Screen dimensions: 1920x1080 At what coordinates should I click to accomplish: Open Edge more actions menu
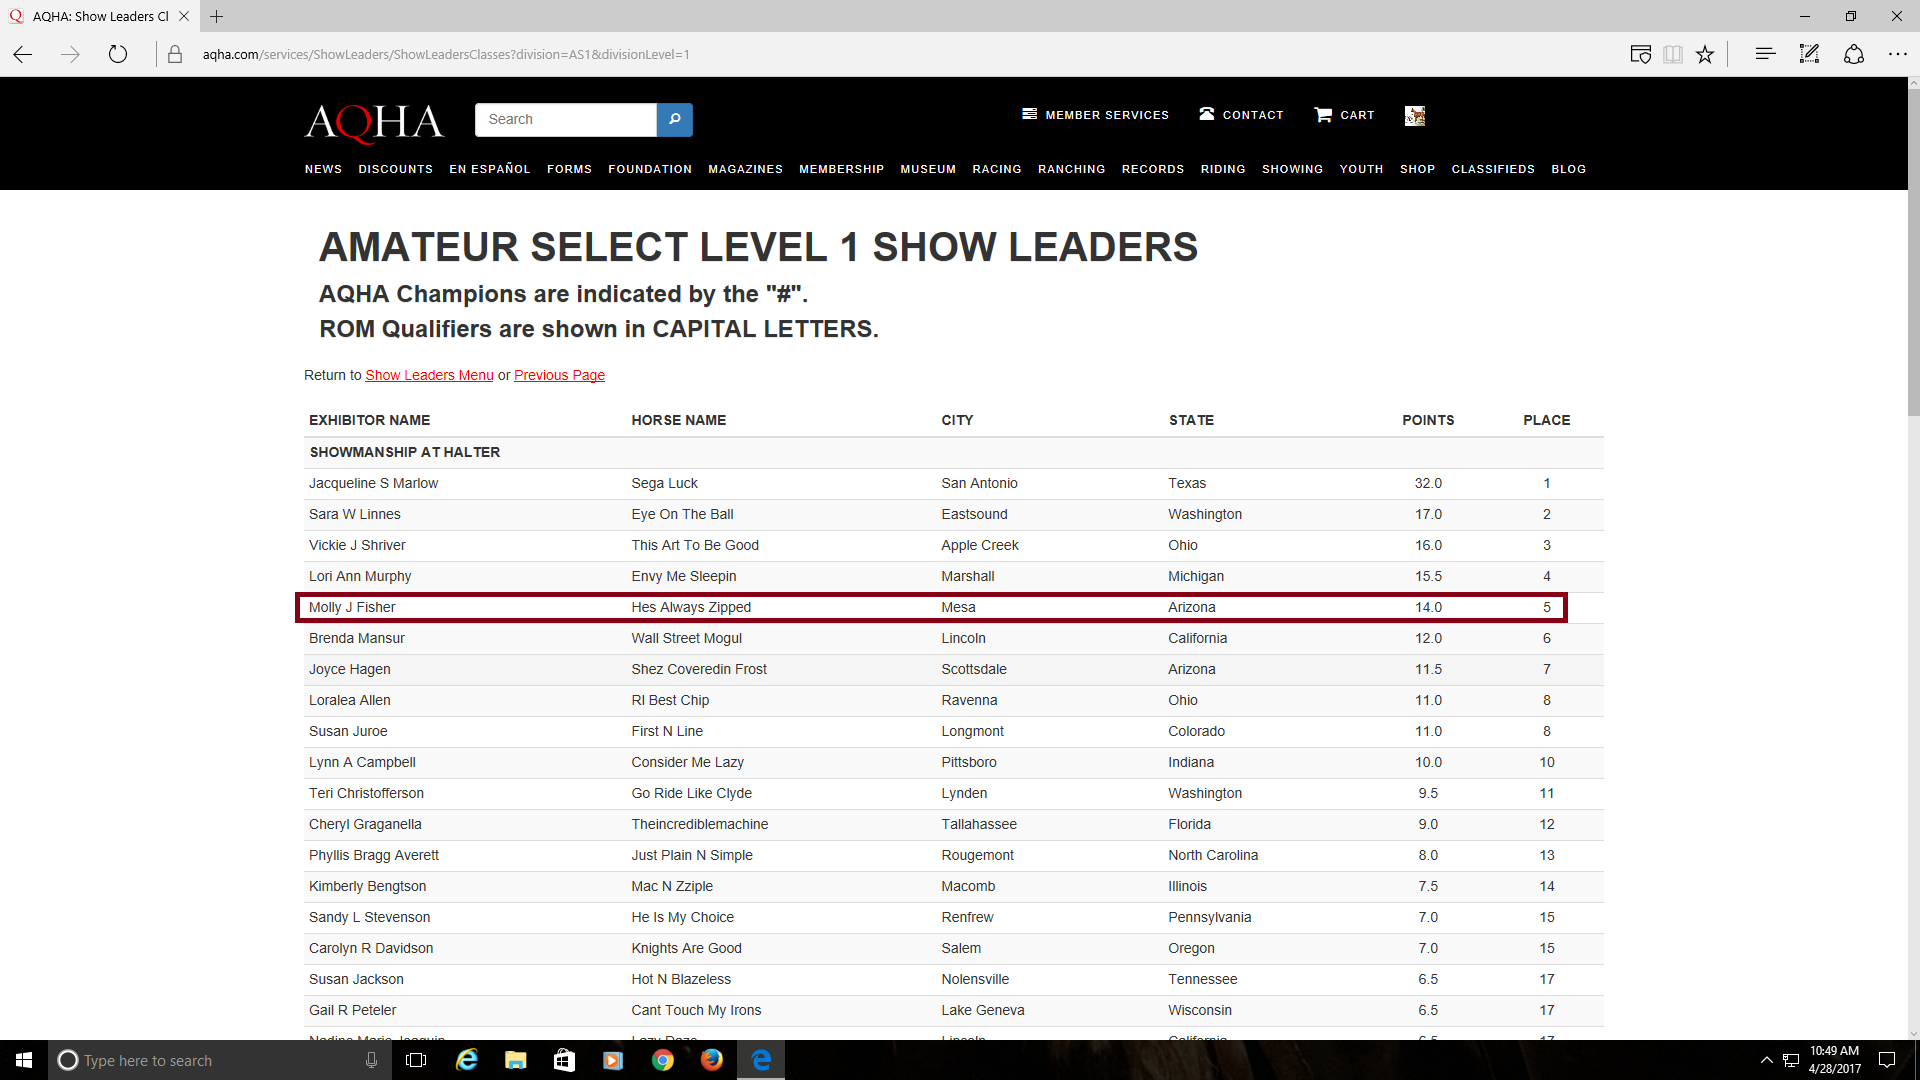point(1898,54)
